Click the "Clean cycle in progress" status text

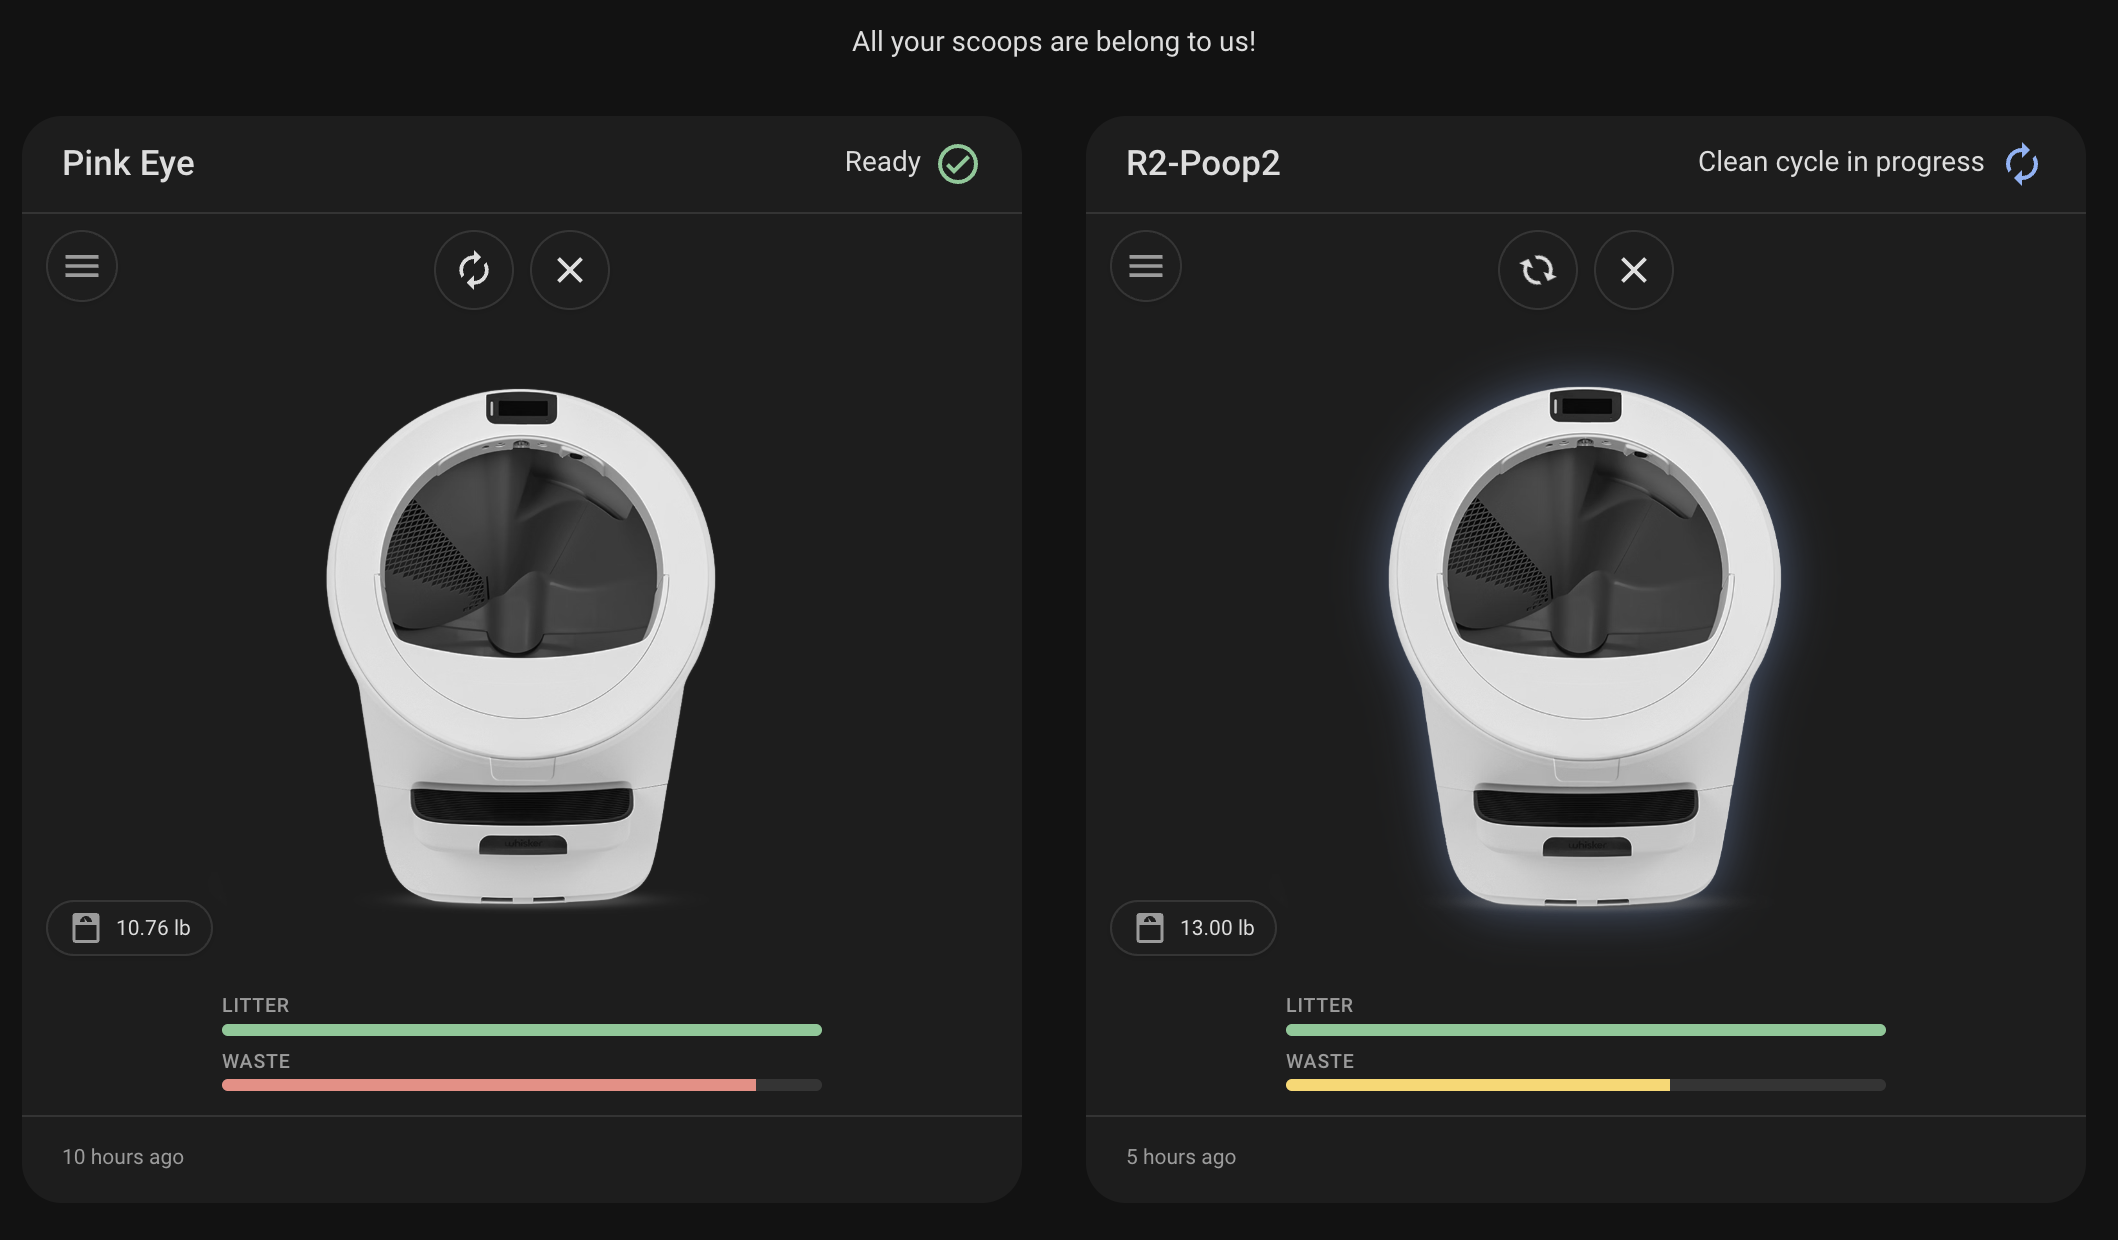(x=1840, y=162)
